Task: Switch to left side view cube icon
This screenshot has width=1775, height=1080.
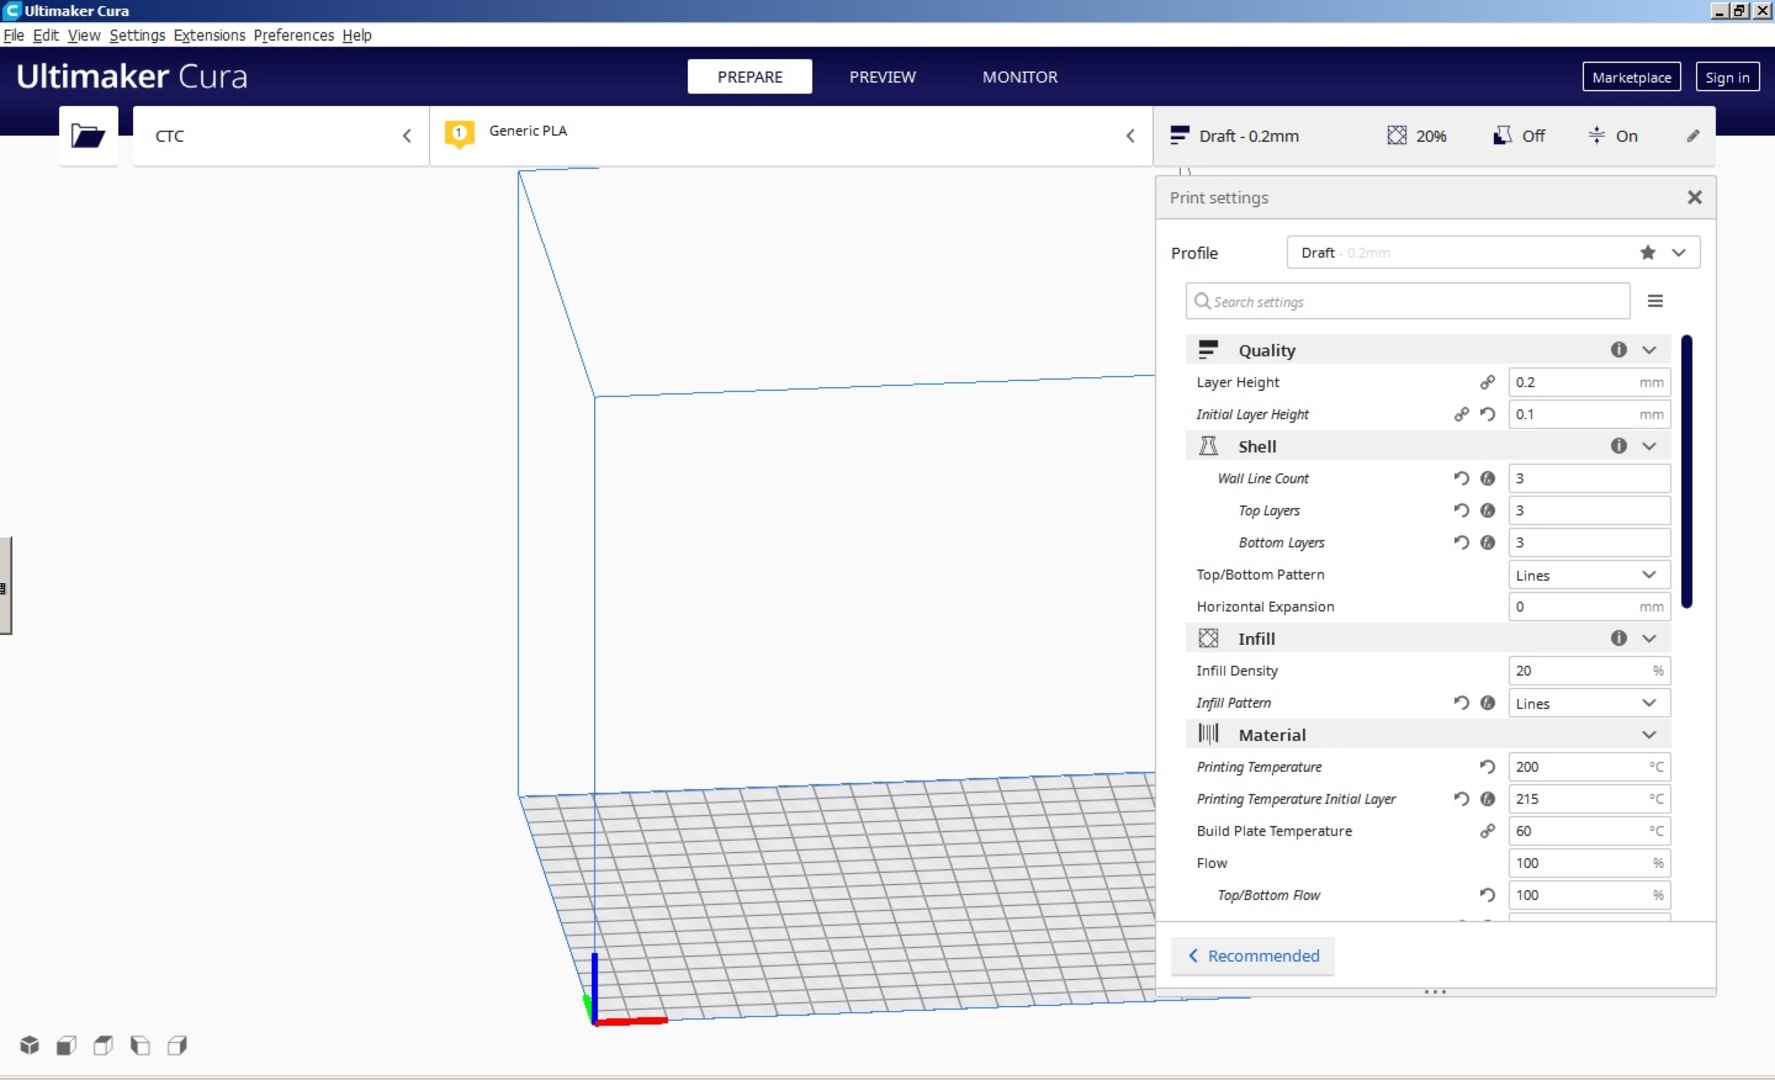Action: tap(140, 1045)
